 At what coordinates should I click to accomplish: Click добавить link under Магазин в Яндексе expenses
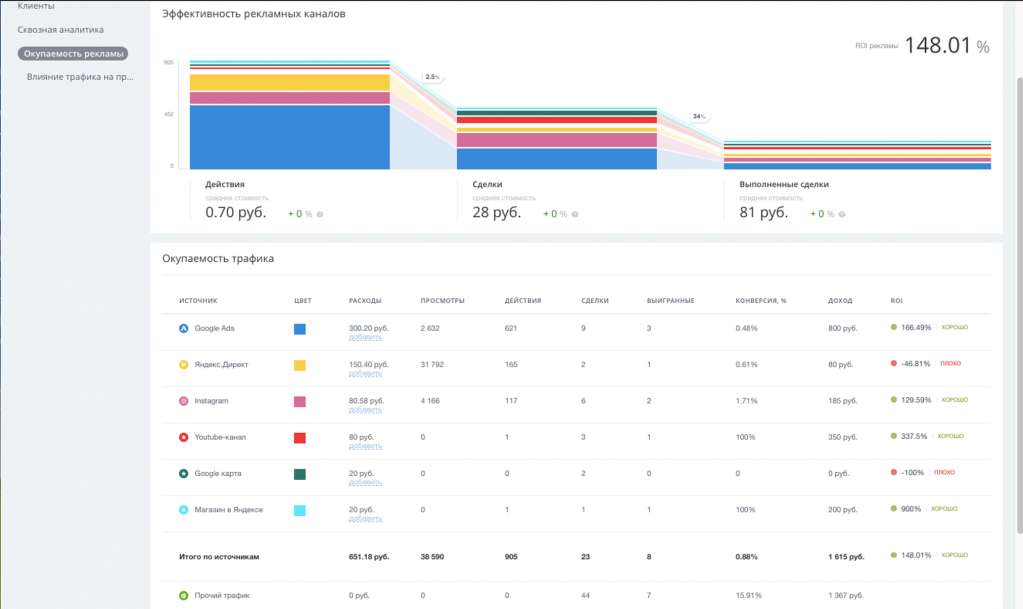(x=365, y=519)
